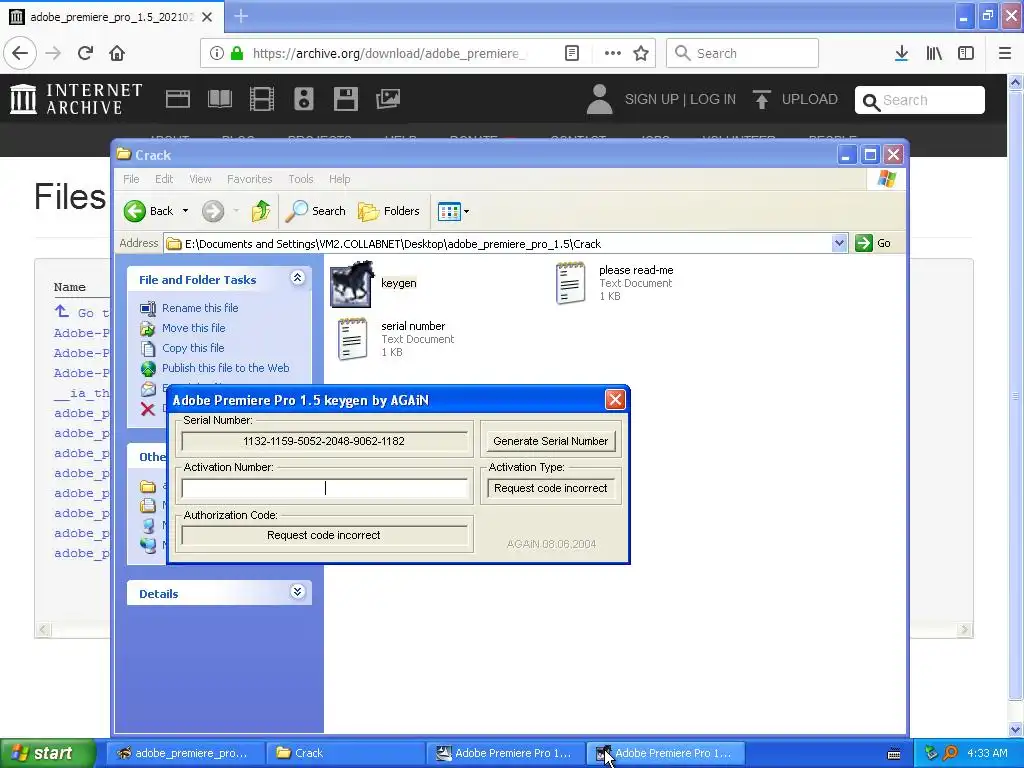Collapse the File and Folder Tasks panel

coord(297,278)
